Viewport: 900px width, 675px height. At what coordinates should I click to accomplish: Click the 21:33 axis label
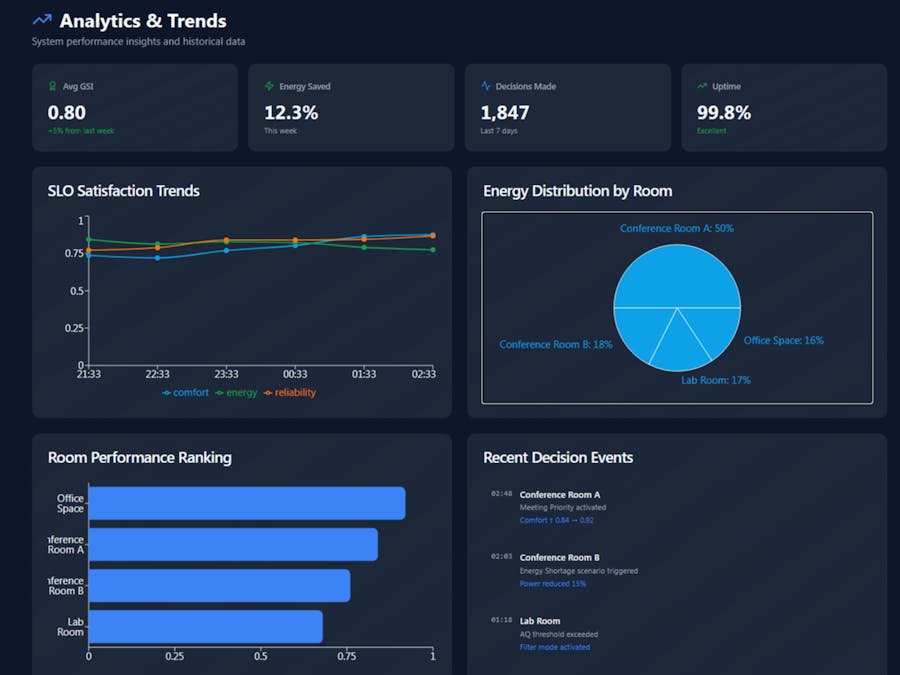88,374
